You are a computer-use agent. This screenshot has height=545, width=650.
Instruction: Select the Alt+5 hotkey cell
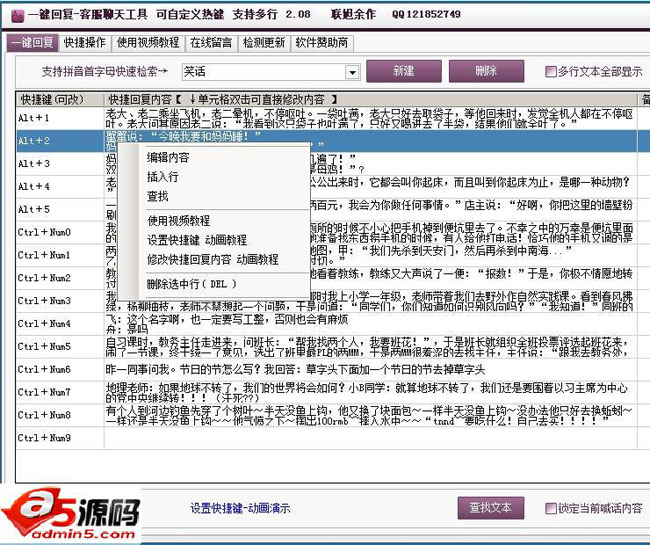pyautogui.click(x=60, y=209)
